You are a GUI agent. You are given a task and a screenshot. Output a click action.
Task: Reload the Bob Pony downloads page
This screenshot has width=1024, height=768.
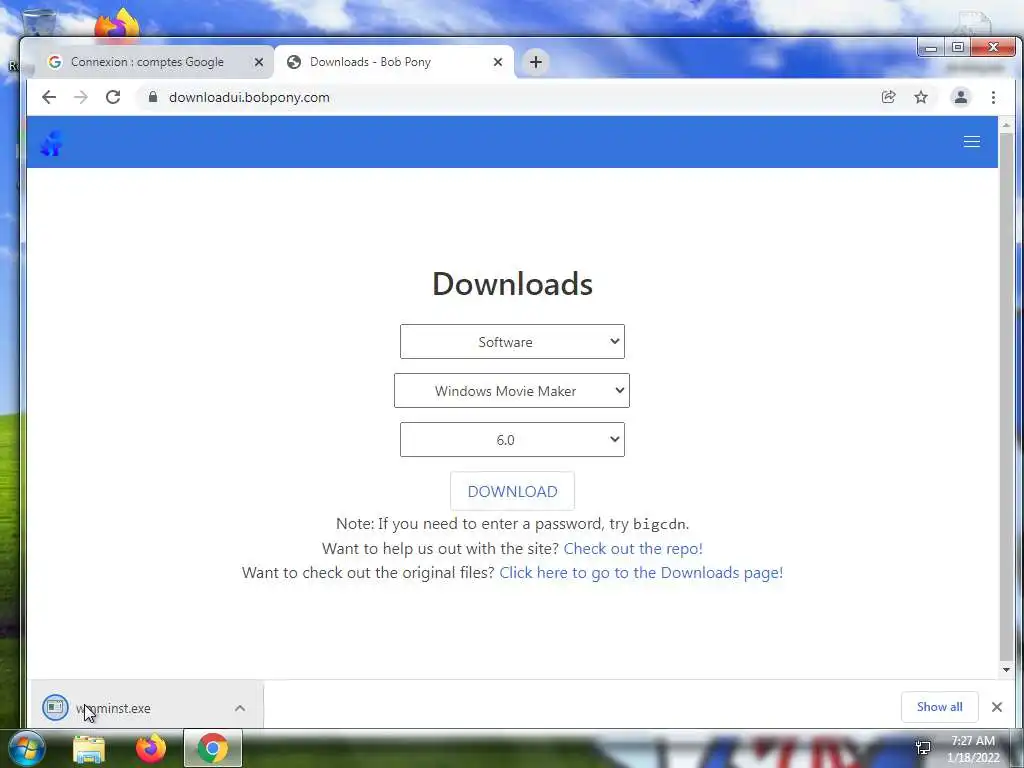[113, 97]
